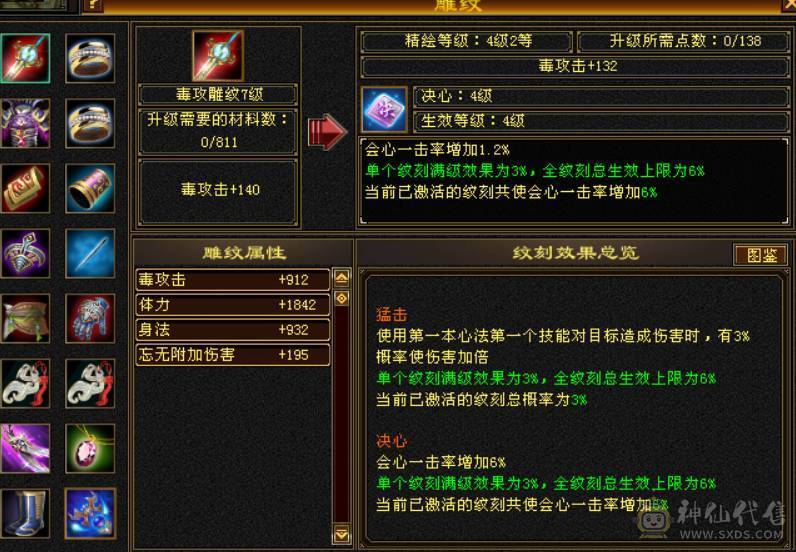Viewport: 796px width, 552px height.
Task: Pick the green belt equipment slot
Action: (25, 318)
